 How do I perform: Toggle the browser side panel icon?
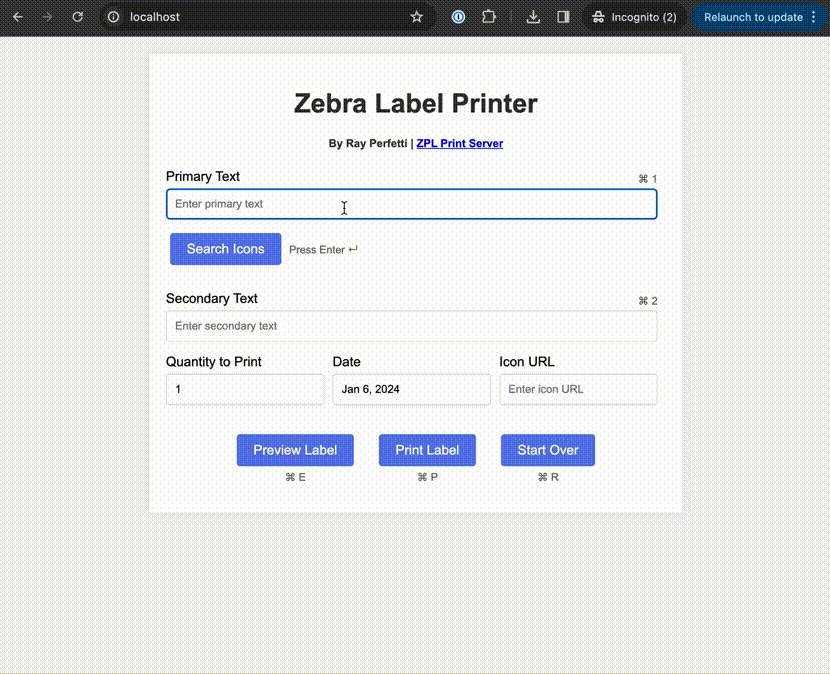[x=563, y=17]
